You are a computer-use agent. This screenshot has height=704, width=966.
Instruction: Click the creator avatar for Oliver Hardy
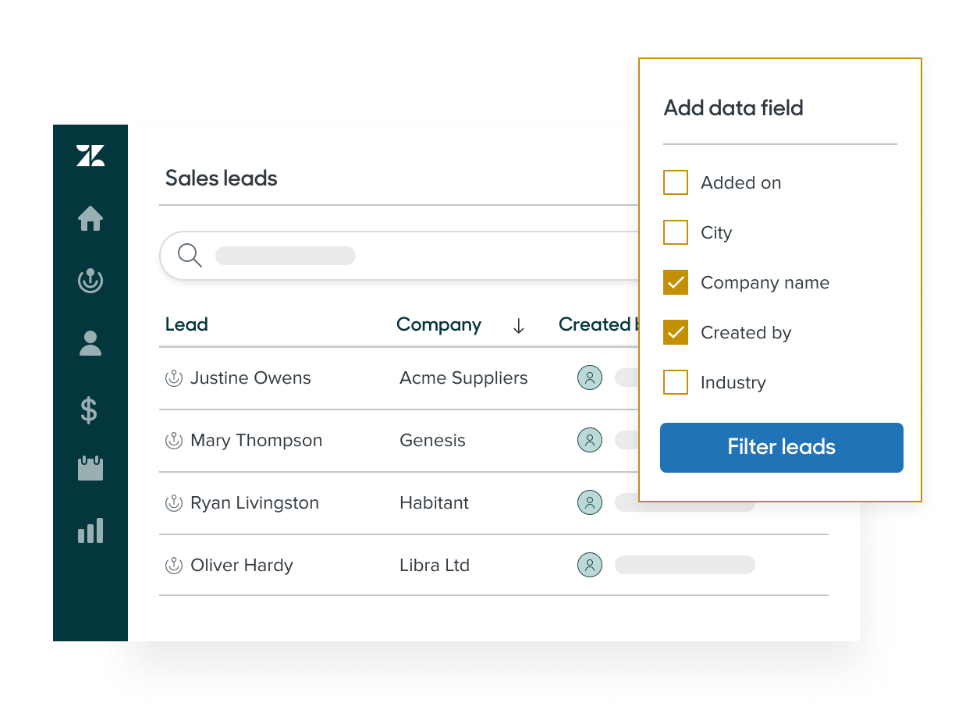point(590,565)
